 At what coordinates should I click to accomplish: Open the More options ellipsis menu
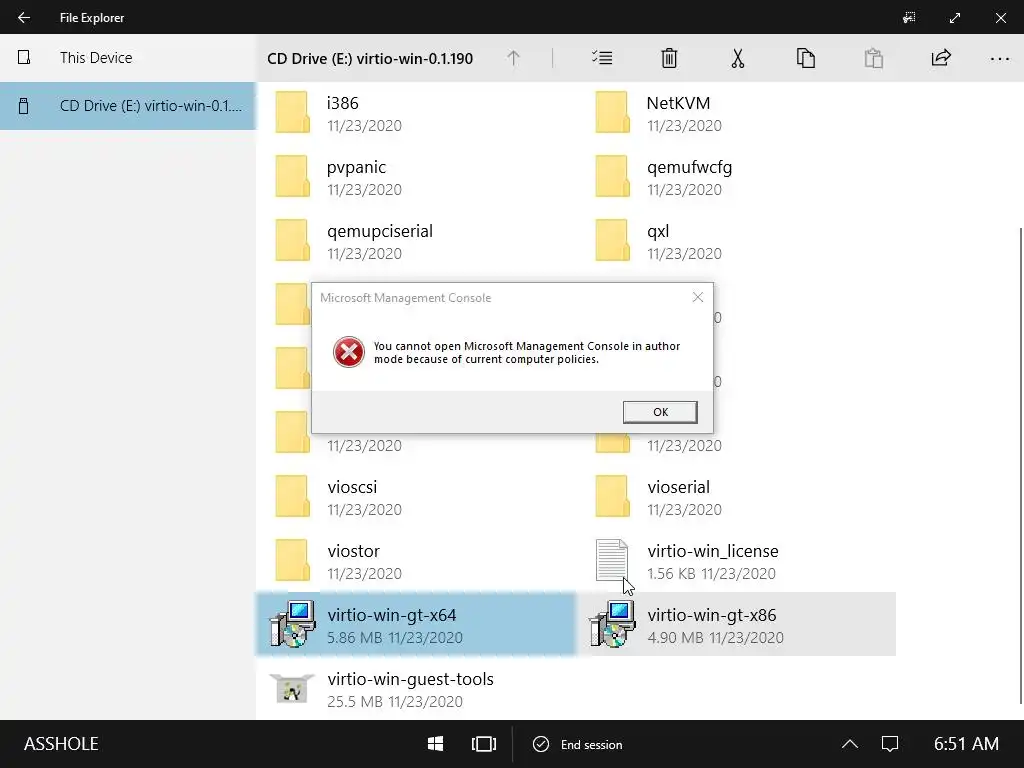click(x=1000, y=59)
